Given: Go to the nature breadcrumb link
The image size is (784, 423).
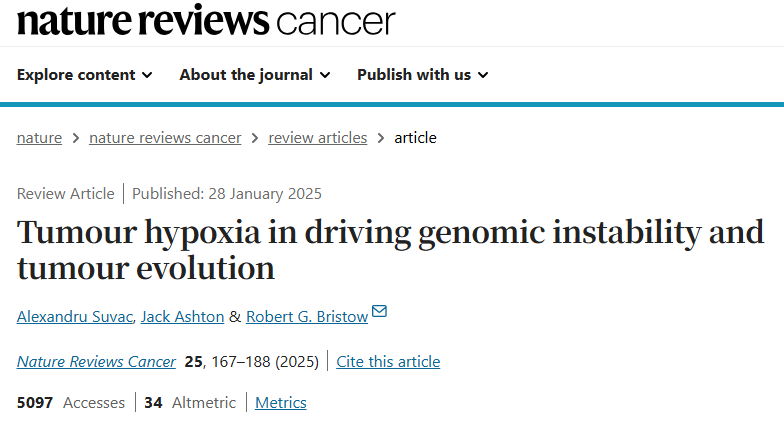Looking at the screenshot, I should coord(40,138).
